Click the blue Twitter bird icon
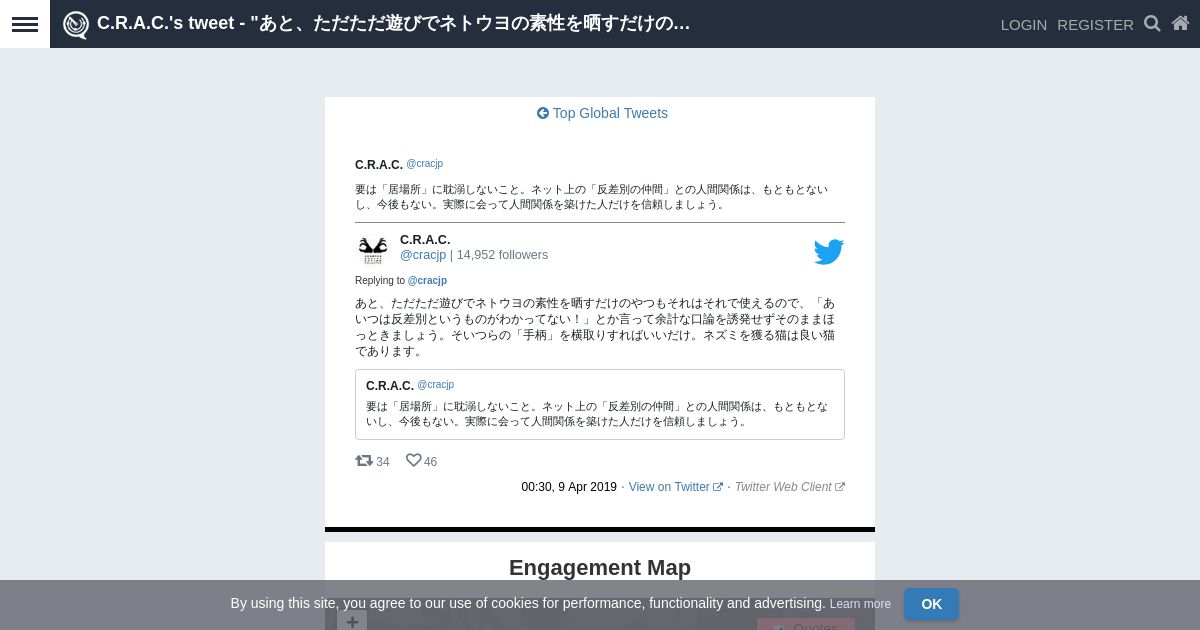 pos(829,252)
